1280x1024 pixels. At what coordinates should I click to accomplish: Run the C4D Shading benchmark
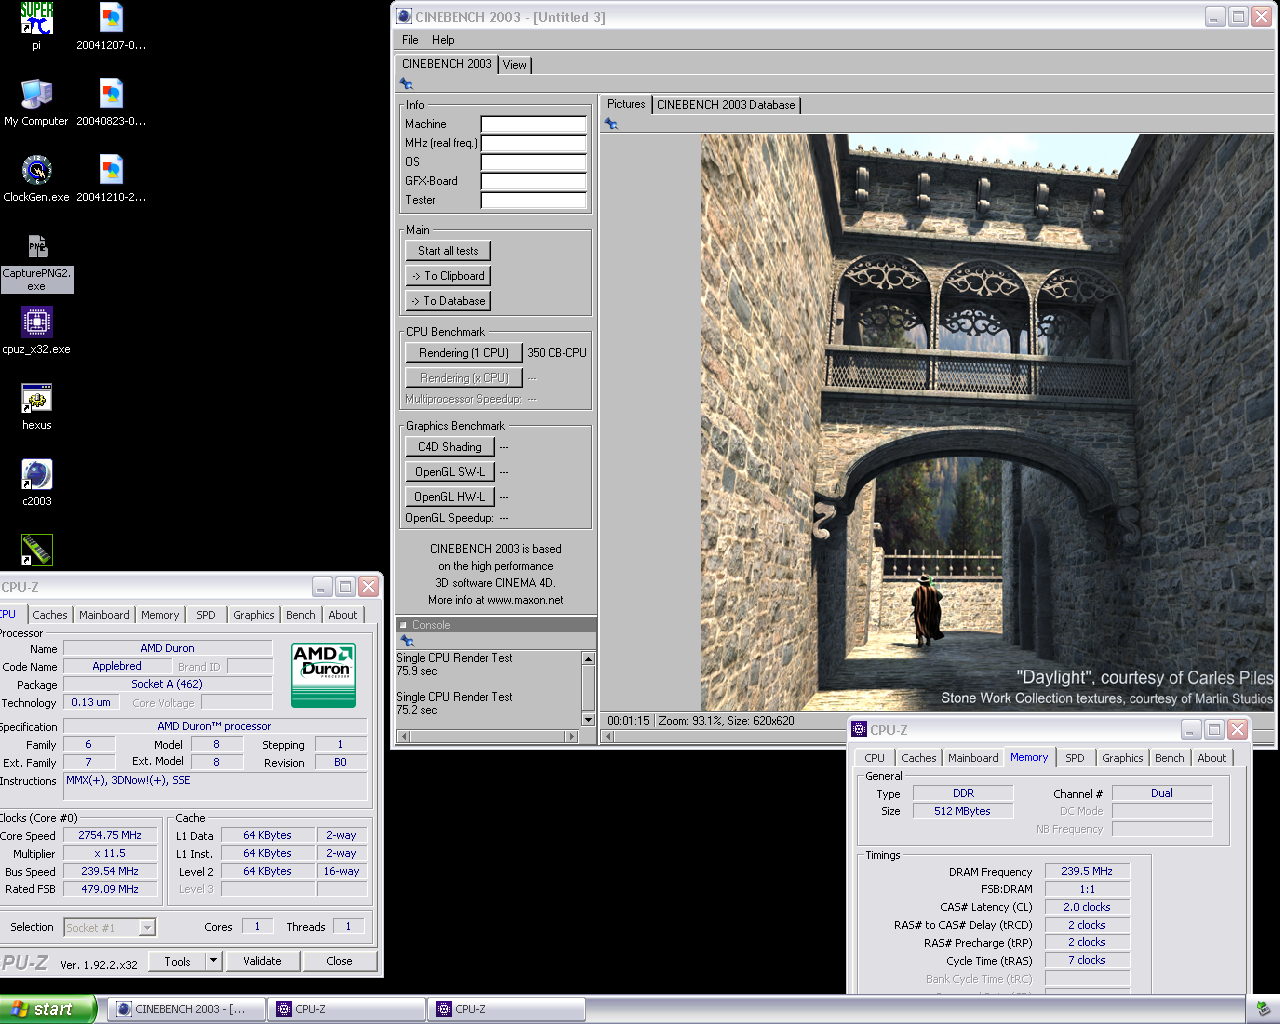click(450, 447)
